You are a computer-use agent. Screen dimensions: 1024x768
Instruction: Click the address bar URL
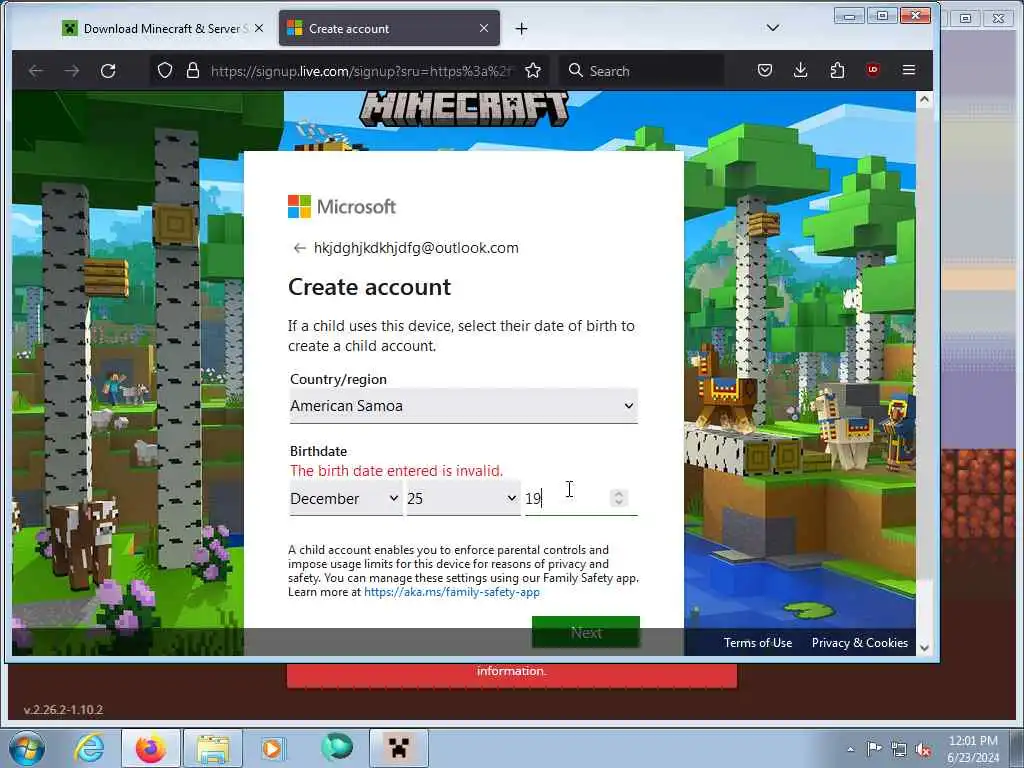click(362, 71)
